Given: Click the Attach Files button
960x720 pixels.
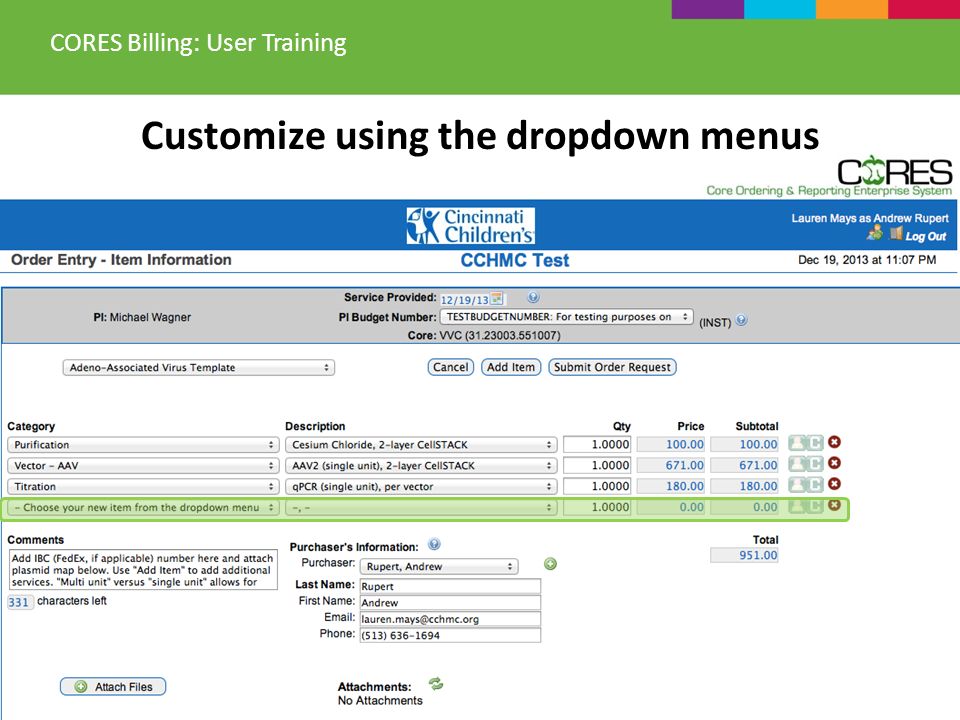Looking at the screenshot, I should [x=113, y=687].
